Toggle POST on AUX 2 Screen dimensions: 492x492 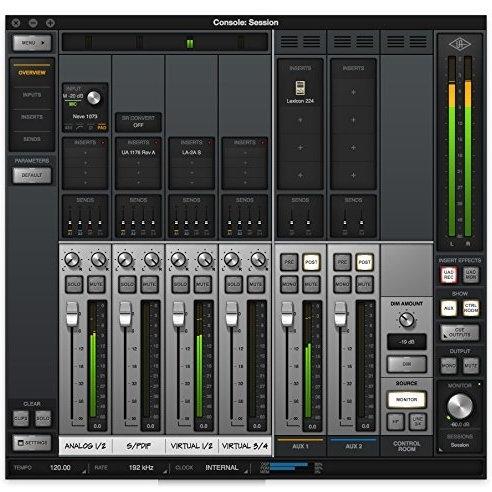coord(364,262)
